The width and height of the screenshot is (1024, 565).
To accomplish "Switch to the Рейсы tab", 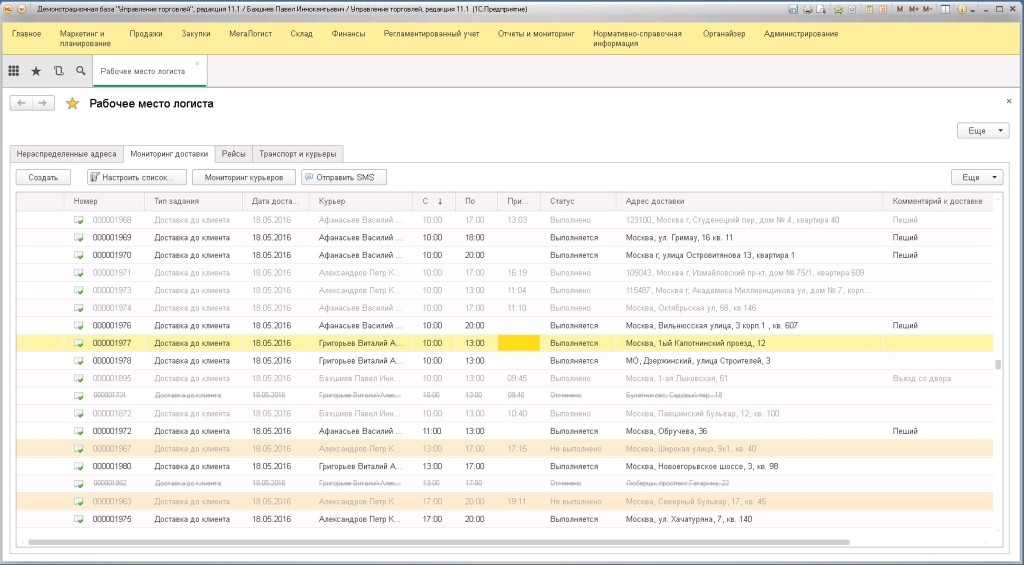I will (233, 154).
